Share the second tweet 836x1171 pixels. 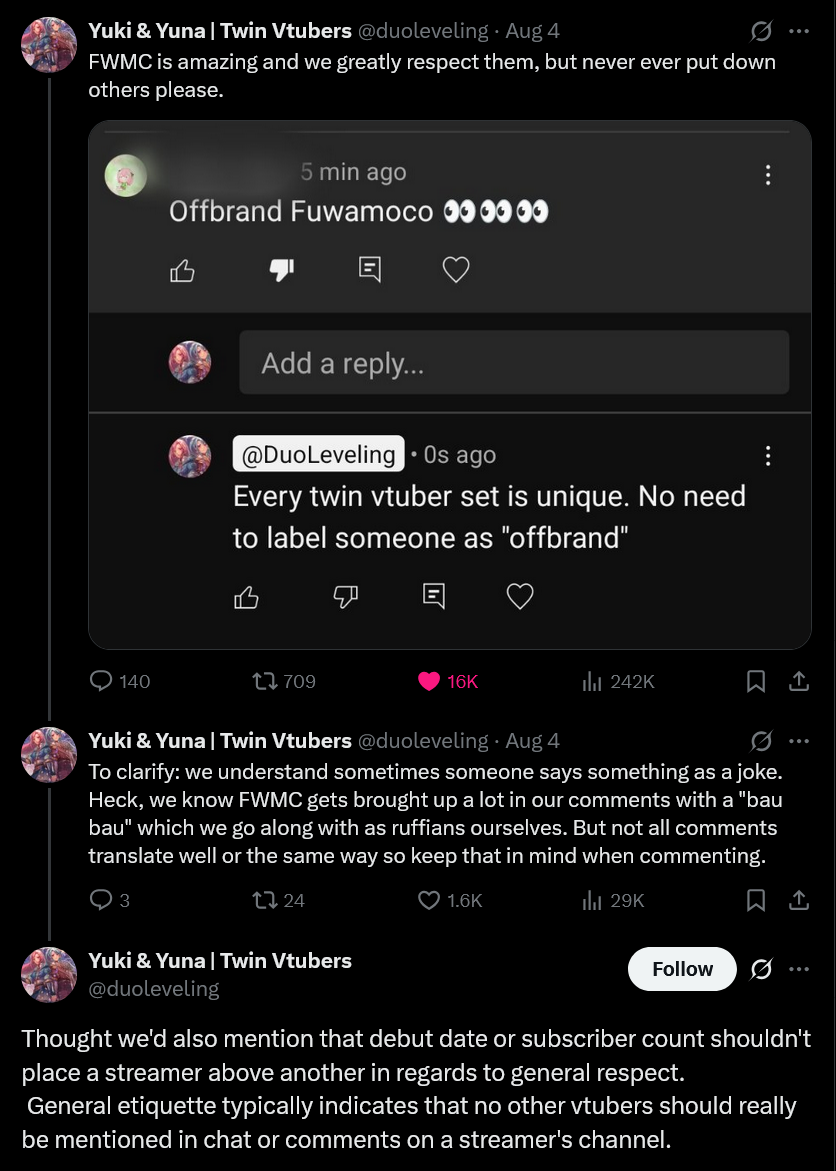pos(799,900)
